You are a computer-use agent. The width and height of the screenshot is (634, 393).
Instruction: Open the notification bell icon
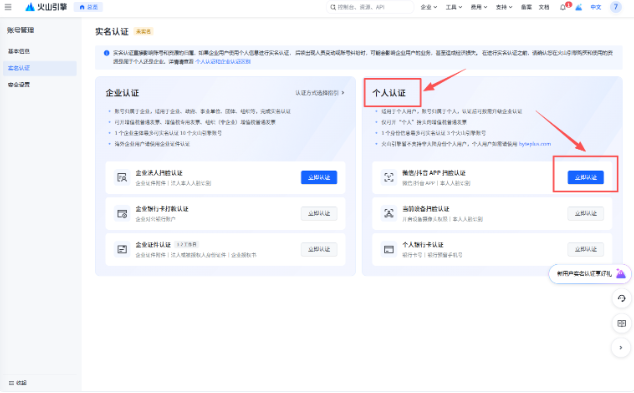[x=563, y=7]
